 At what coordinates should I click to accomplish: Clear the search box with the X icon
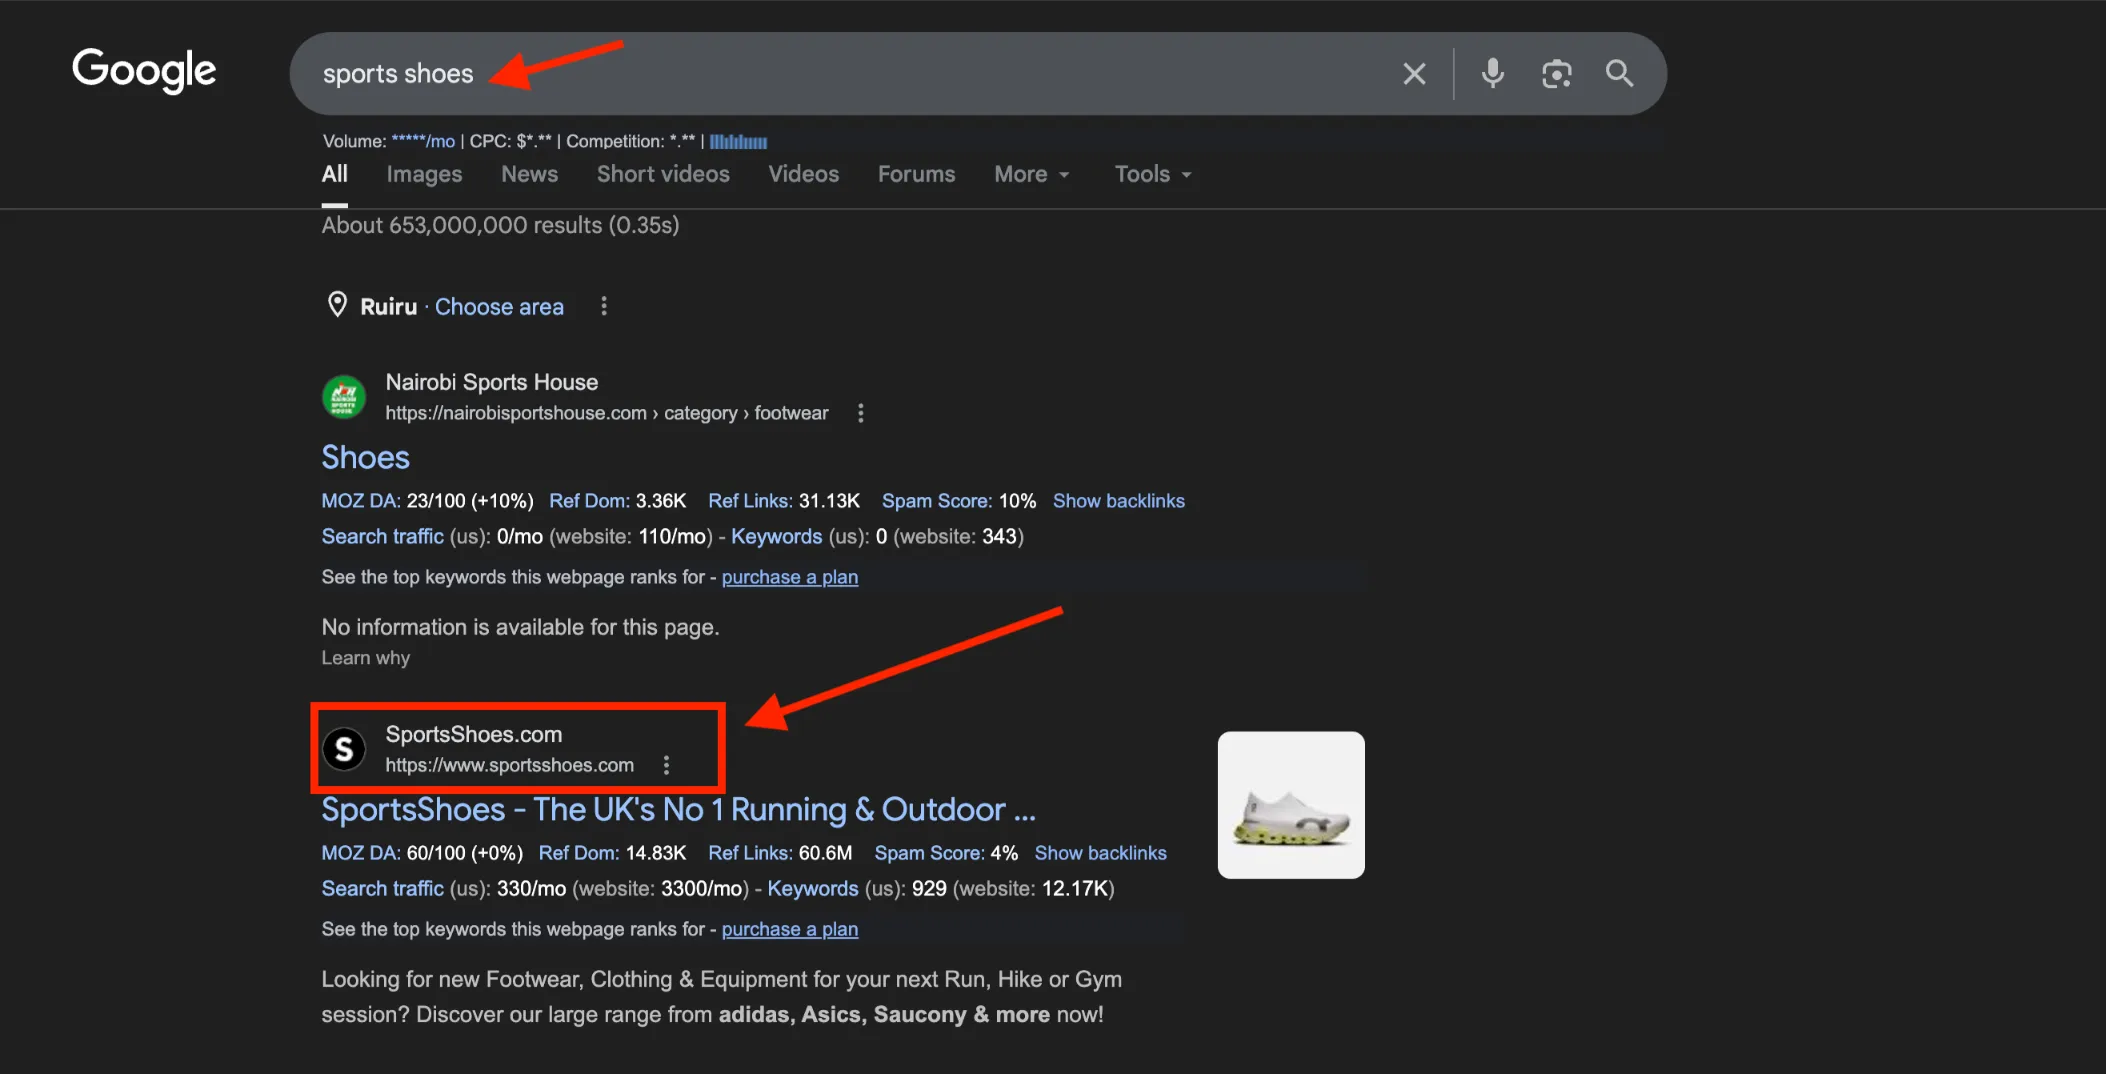1414,74
